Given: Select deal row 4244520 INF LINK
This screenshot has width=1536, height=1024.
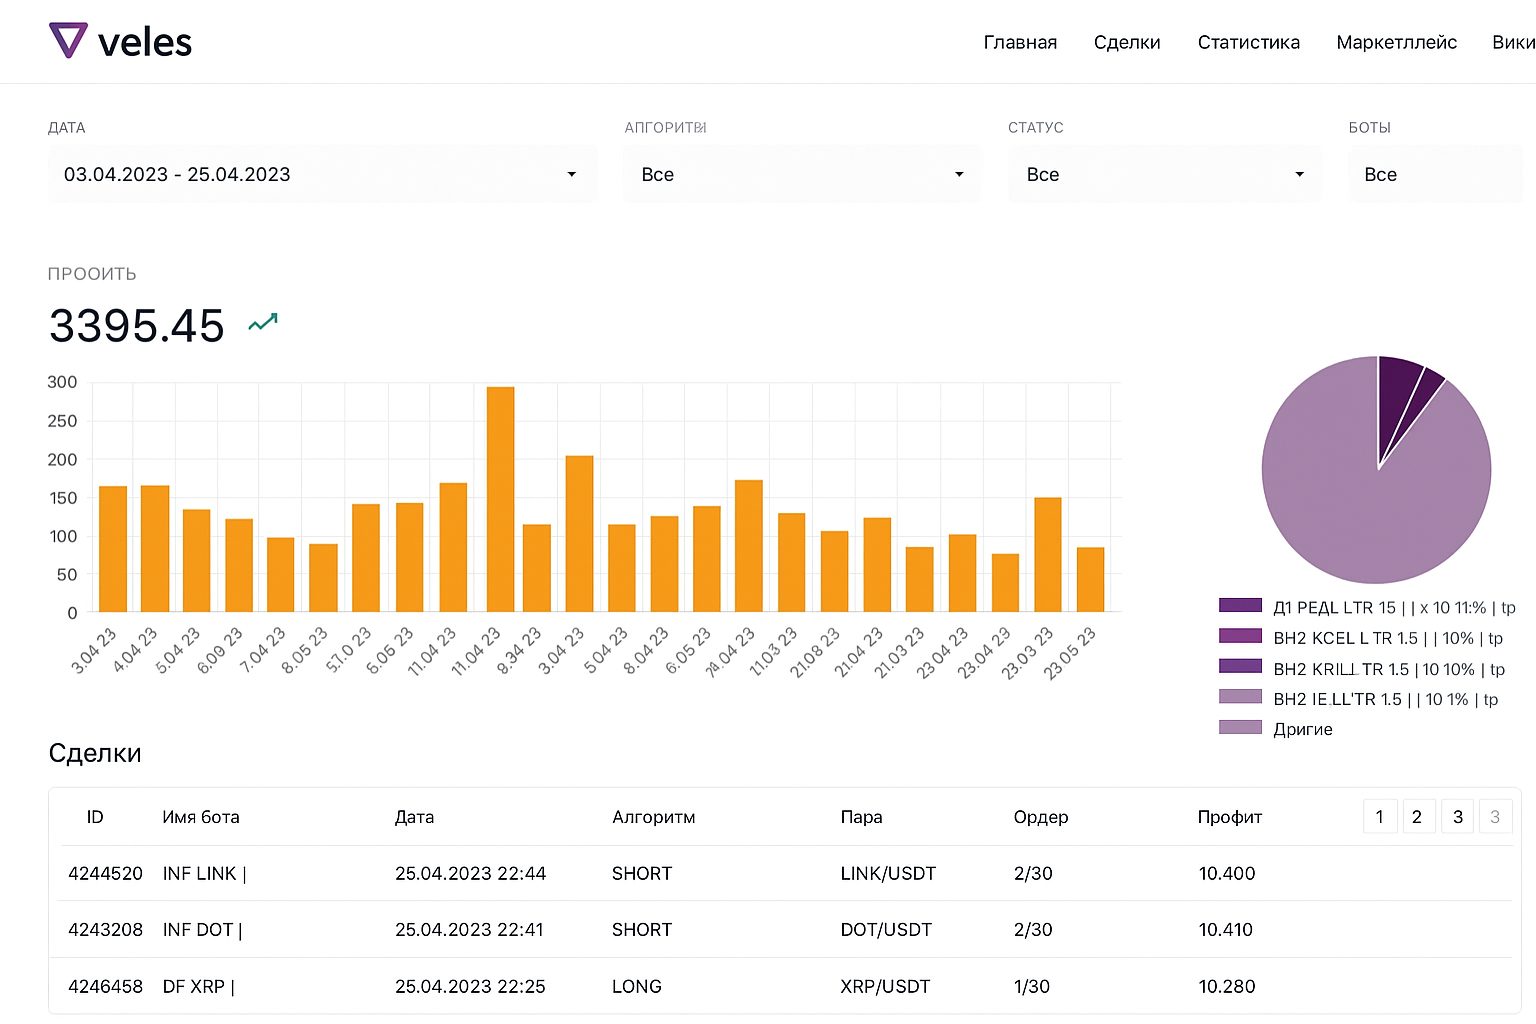Looking at the screenshot, I should pyautogui.click(x=780, y=873).
